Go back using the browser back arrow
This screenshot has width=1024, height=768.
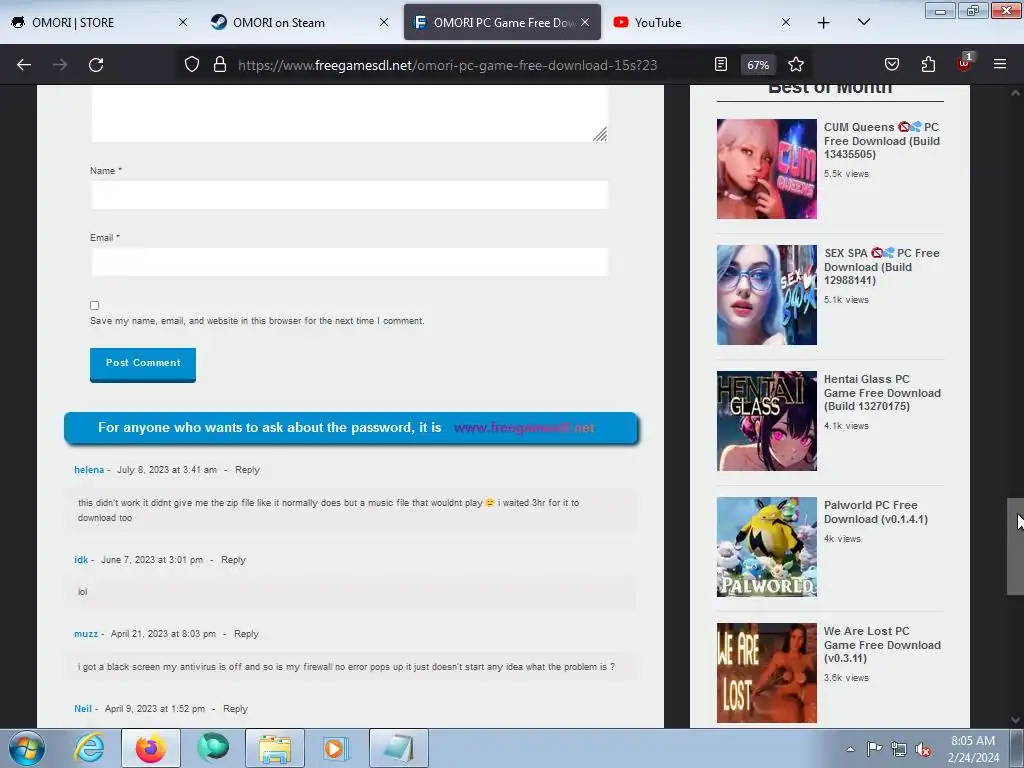pyautogui.click(x=24, y=65)
